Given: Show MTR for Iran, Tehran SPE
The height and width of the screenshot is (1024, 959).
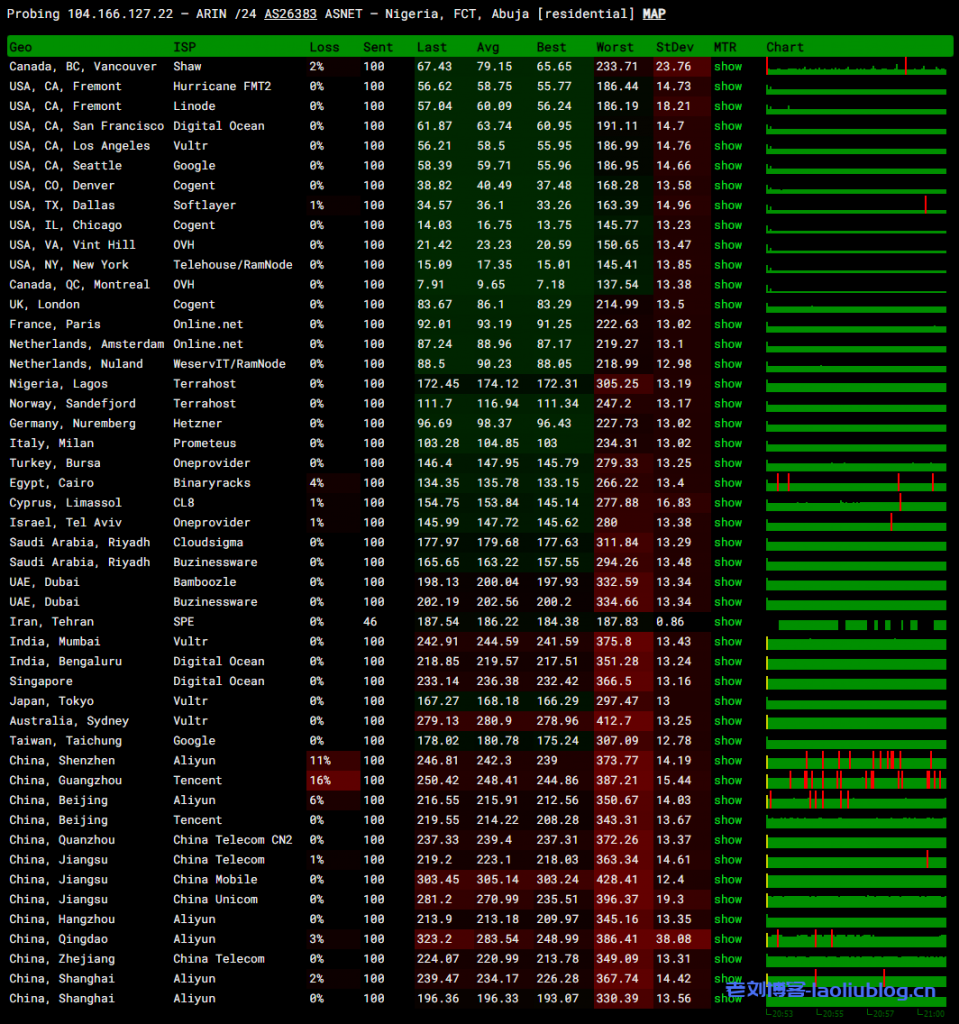Looking at the screenshot, I should (x=728, y=622).
